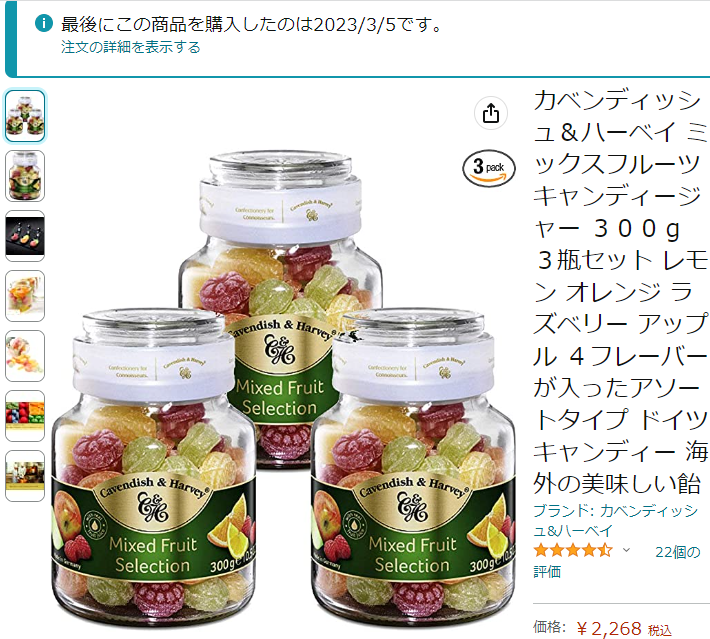
Task: Select the first three-jar thumbnail
Action: coord(25,116)
